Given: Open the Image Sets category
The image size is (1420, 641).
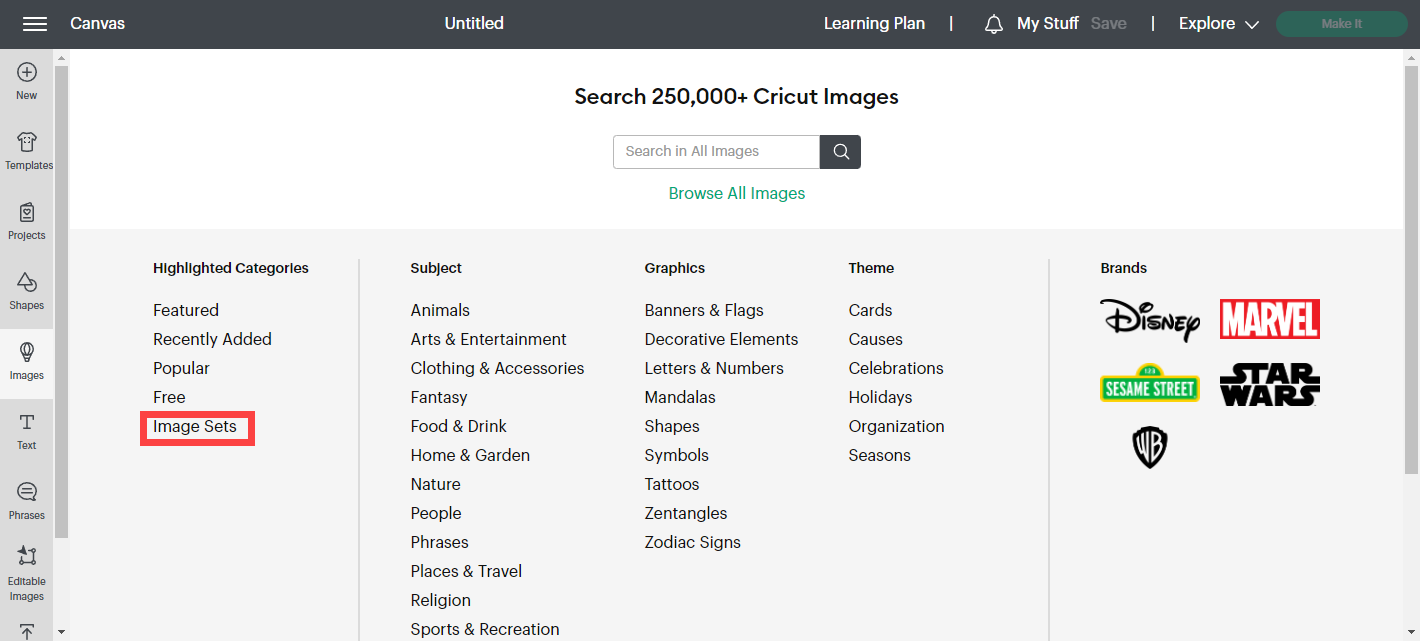Looking at the screenshot, I should (x=195, y=427).
